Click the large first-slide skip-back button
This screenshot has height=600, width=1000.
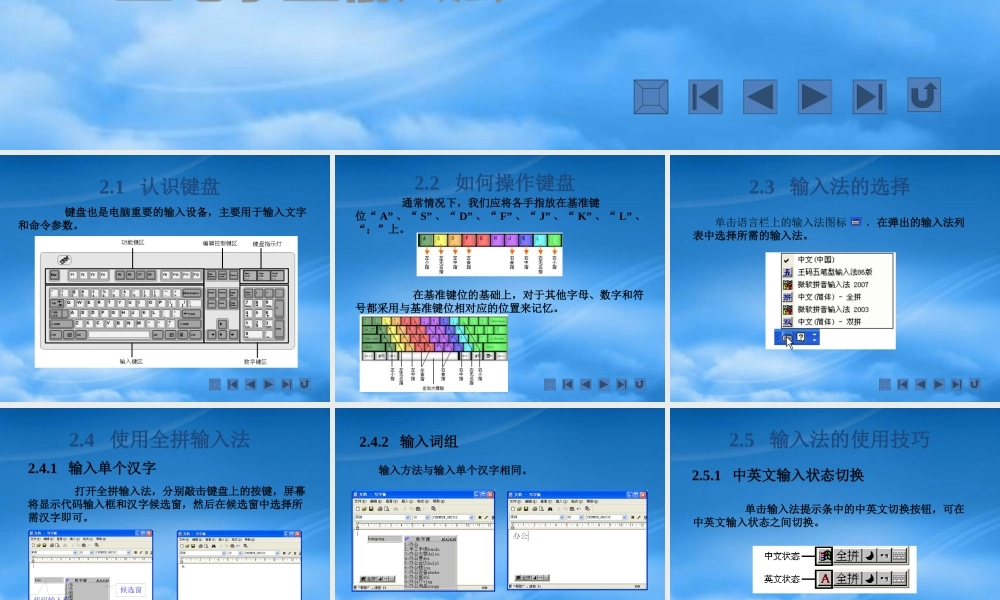click(x=705, y=97)
